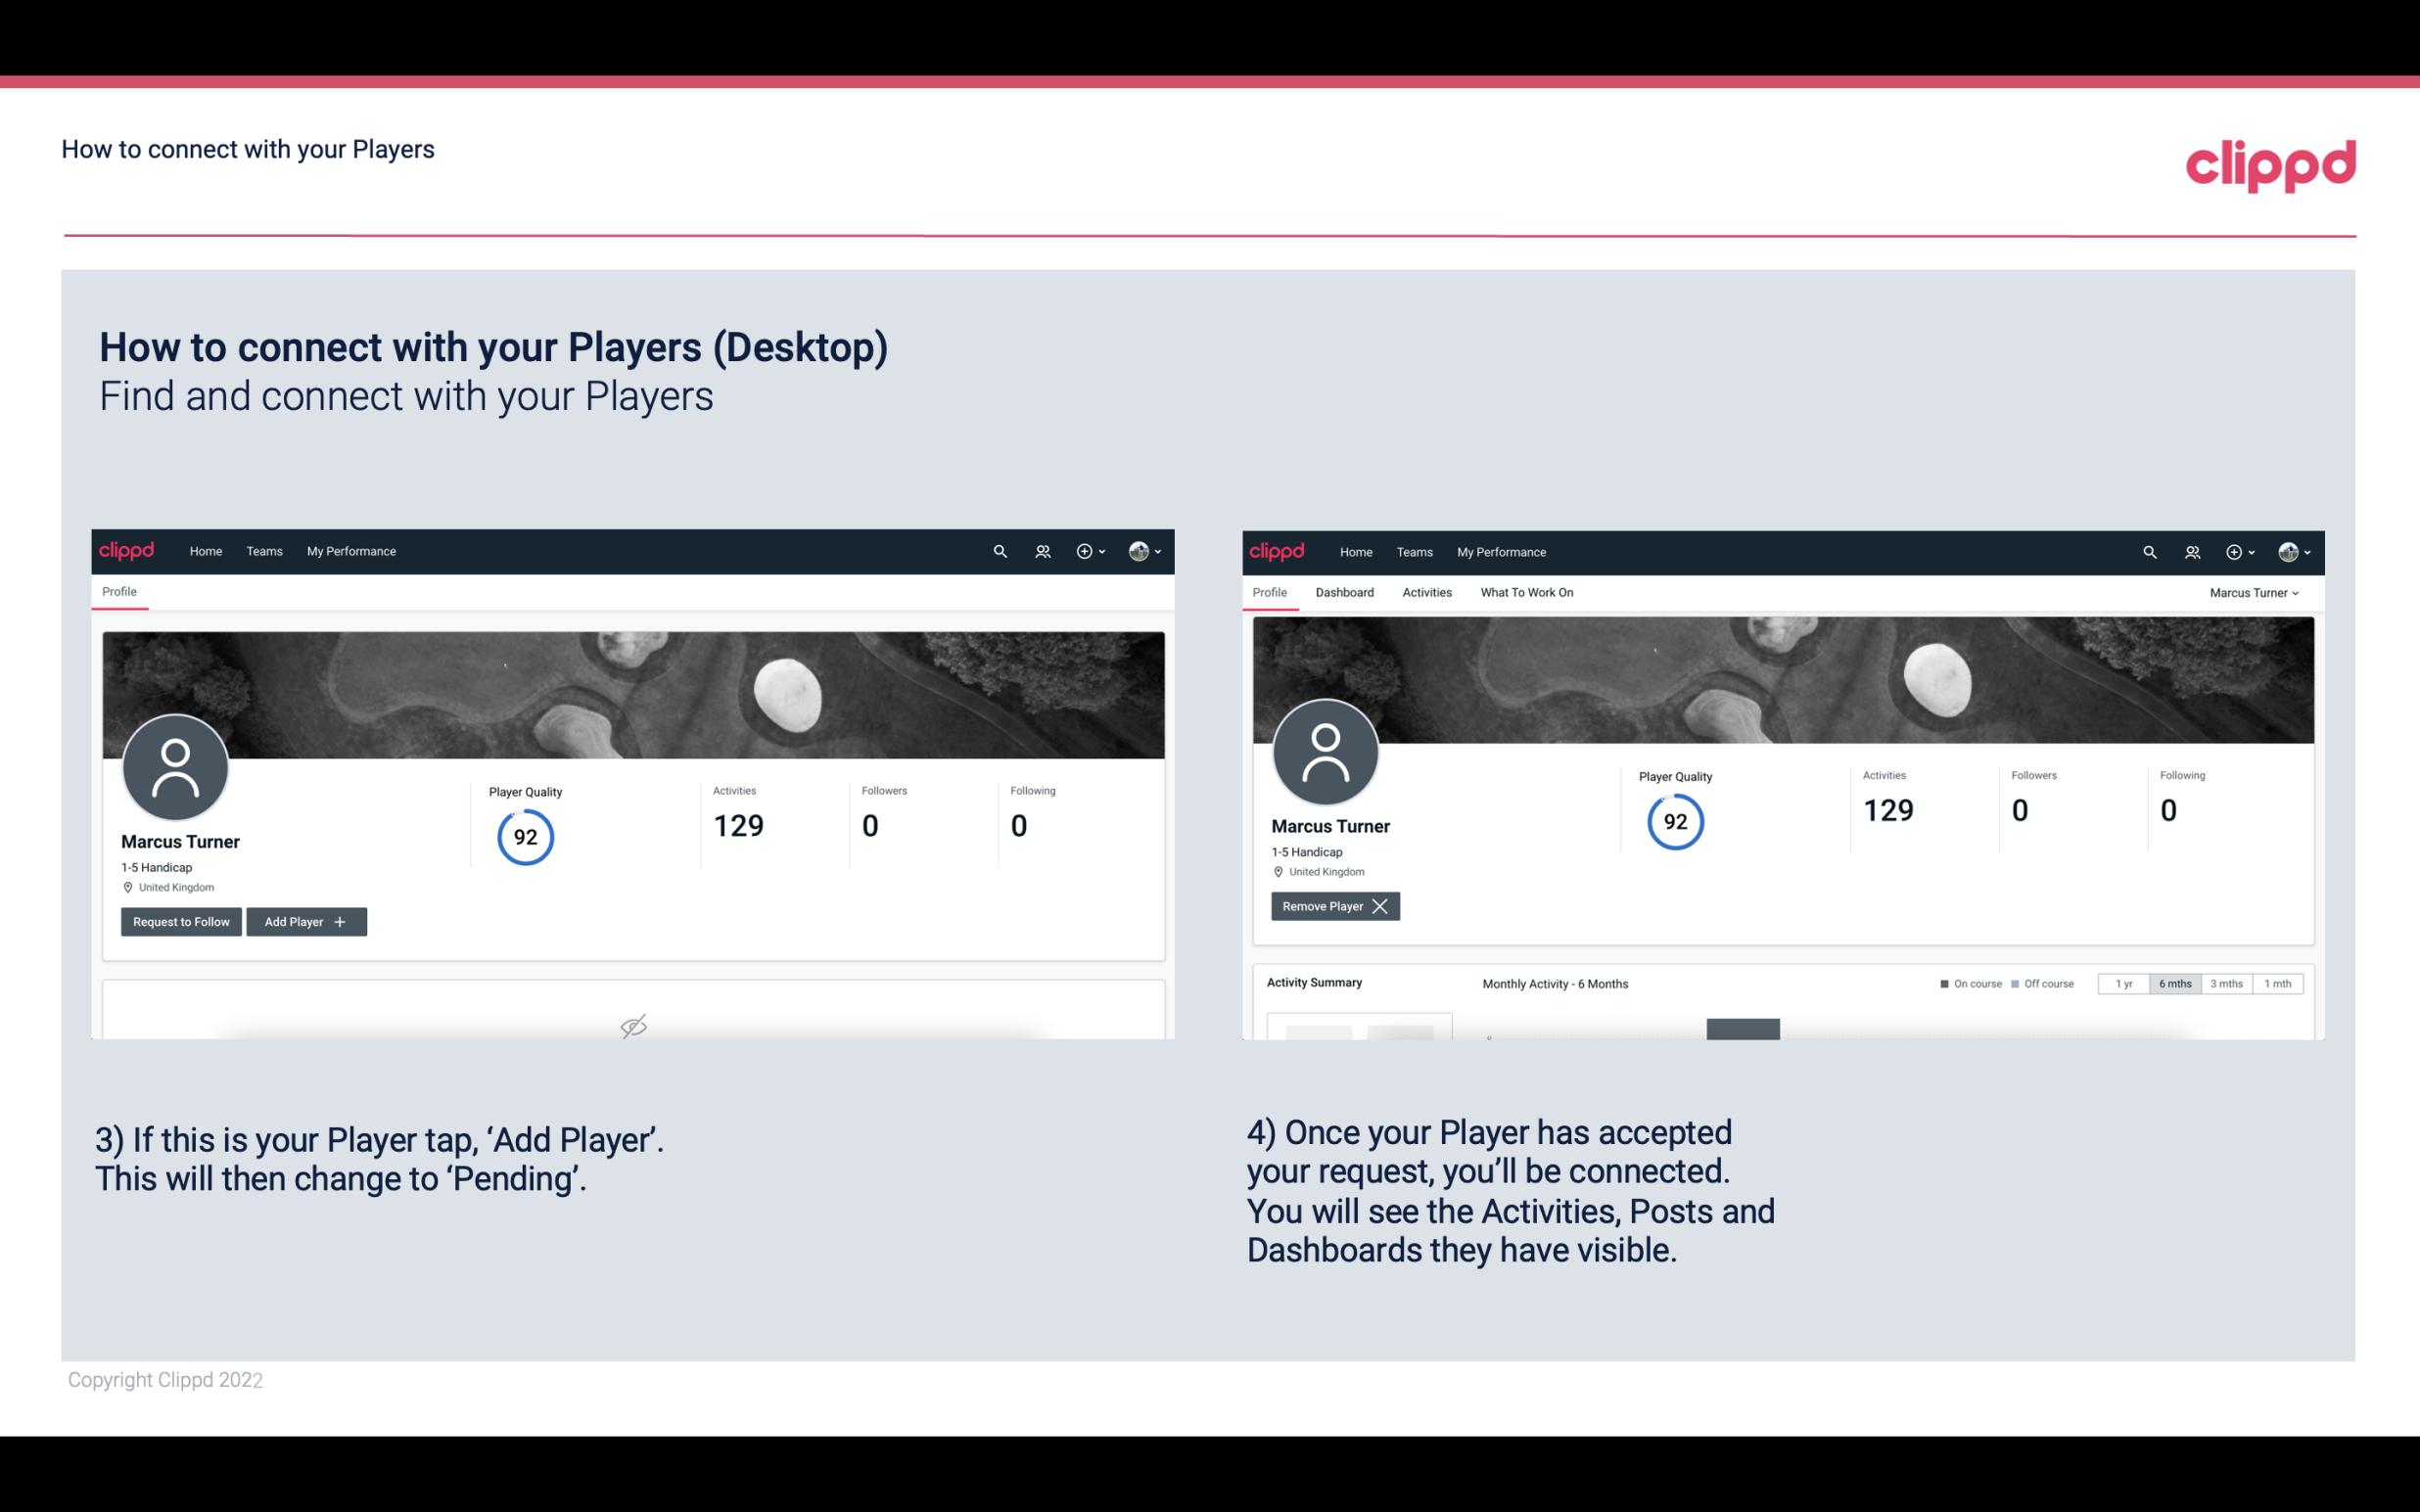Open the 'Home' menu item (left nav)
2420x1512 pixels.
pos(204,552)
